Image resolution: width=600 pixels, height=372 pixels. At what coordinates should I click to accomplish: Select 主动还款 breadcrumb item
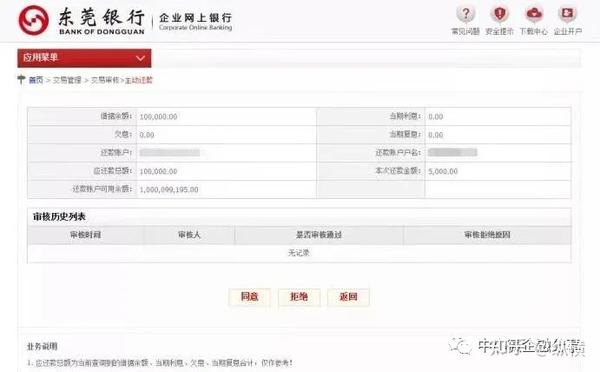pyautogui.click(x=139, y=80)
